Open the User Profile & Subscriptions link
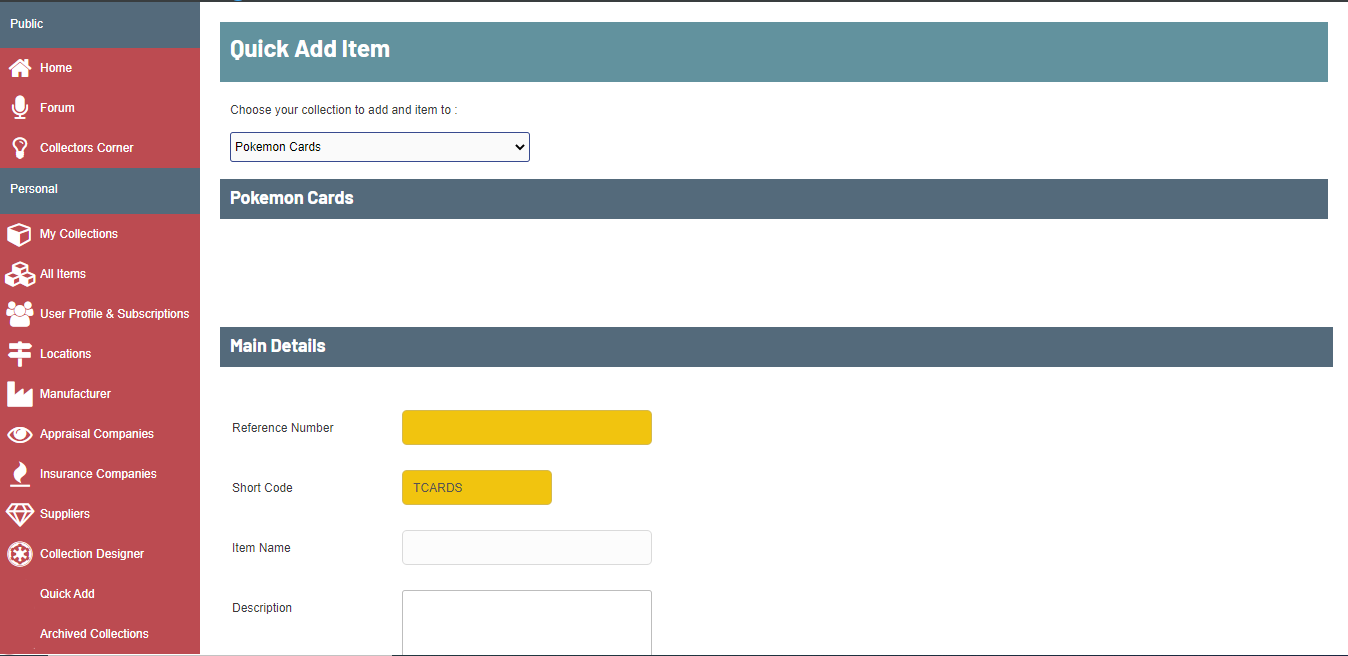Viewport: 1348px width, 656px height. click(114, 314)
